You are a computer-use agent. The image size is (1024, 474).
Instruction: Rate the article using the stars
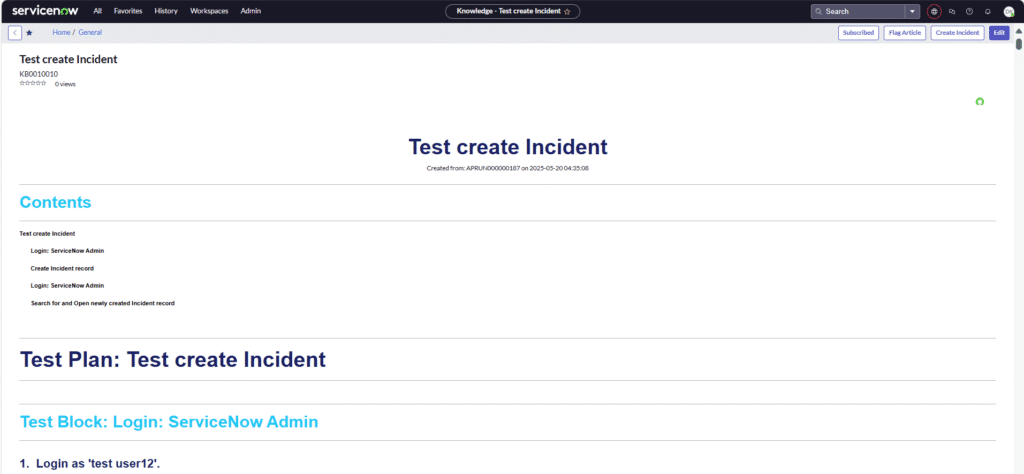[x=33, y=83]
